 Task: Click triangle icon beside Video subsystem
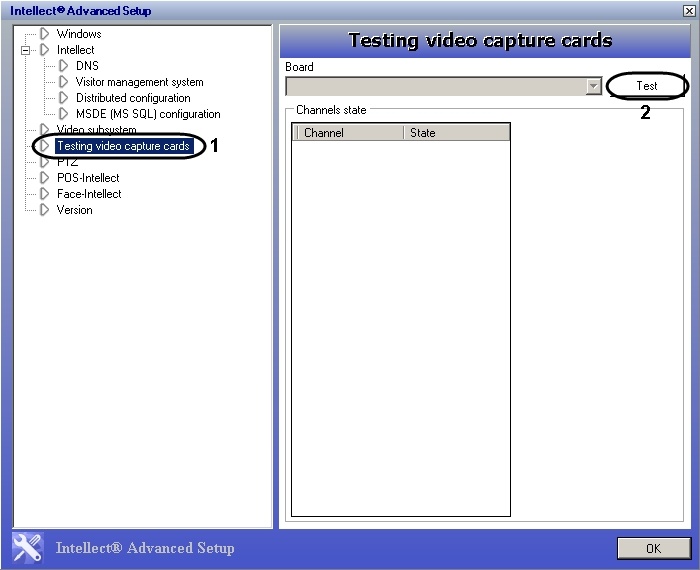click(44, 129)
